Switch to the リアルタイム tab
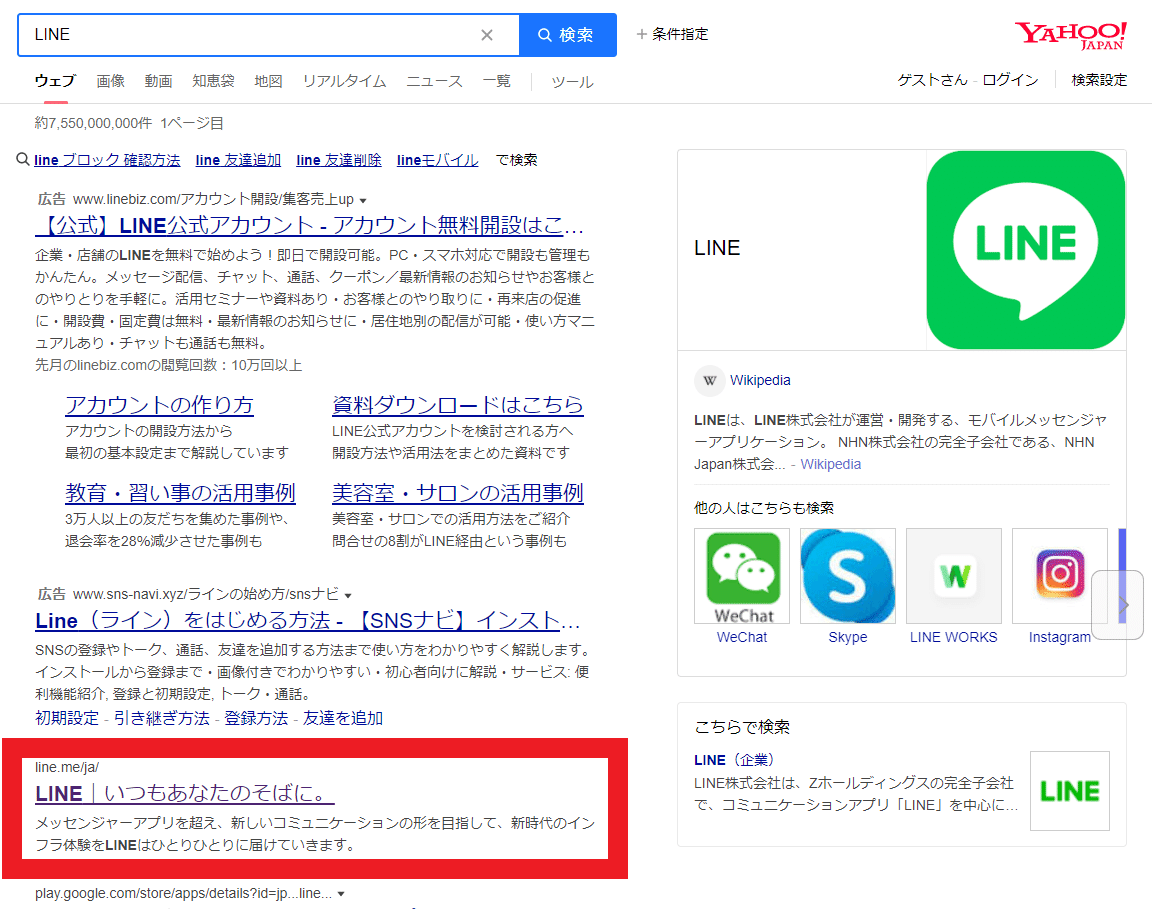The height and width of the screenshot is (909, 1152). pyautogui.click(x=345, y=81)
